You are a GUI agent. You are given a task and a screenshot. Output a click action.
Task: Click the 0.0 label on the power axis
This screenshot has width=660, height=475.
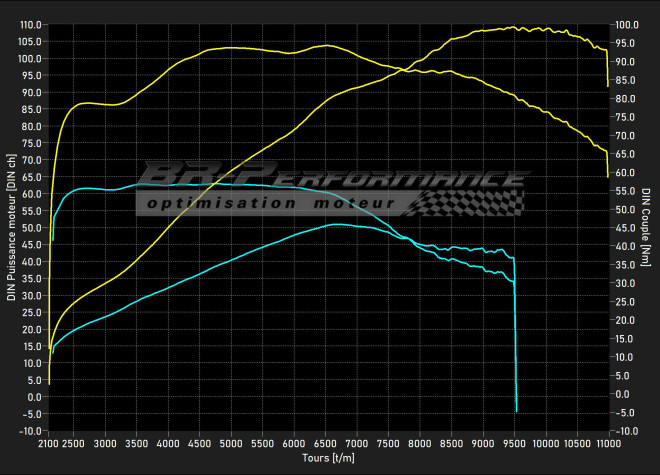coord(35,397)
